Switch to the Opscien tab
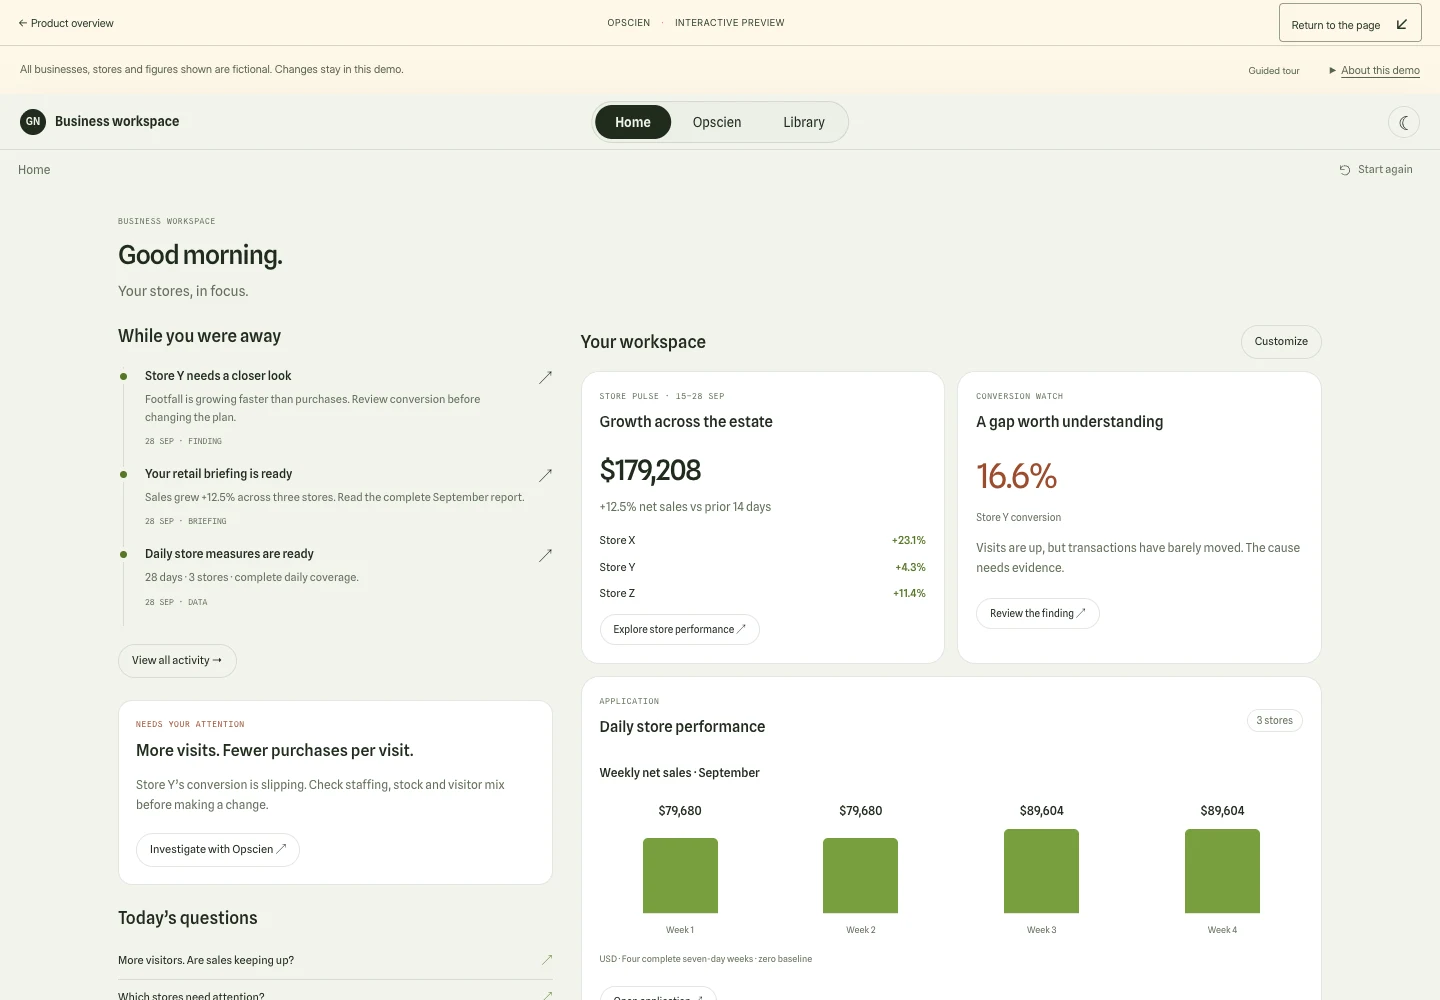 tap(717, 122)
